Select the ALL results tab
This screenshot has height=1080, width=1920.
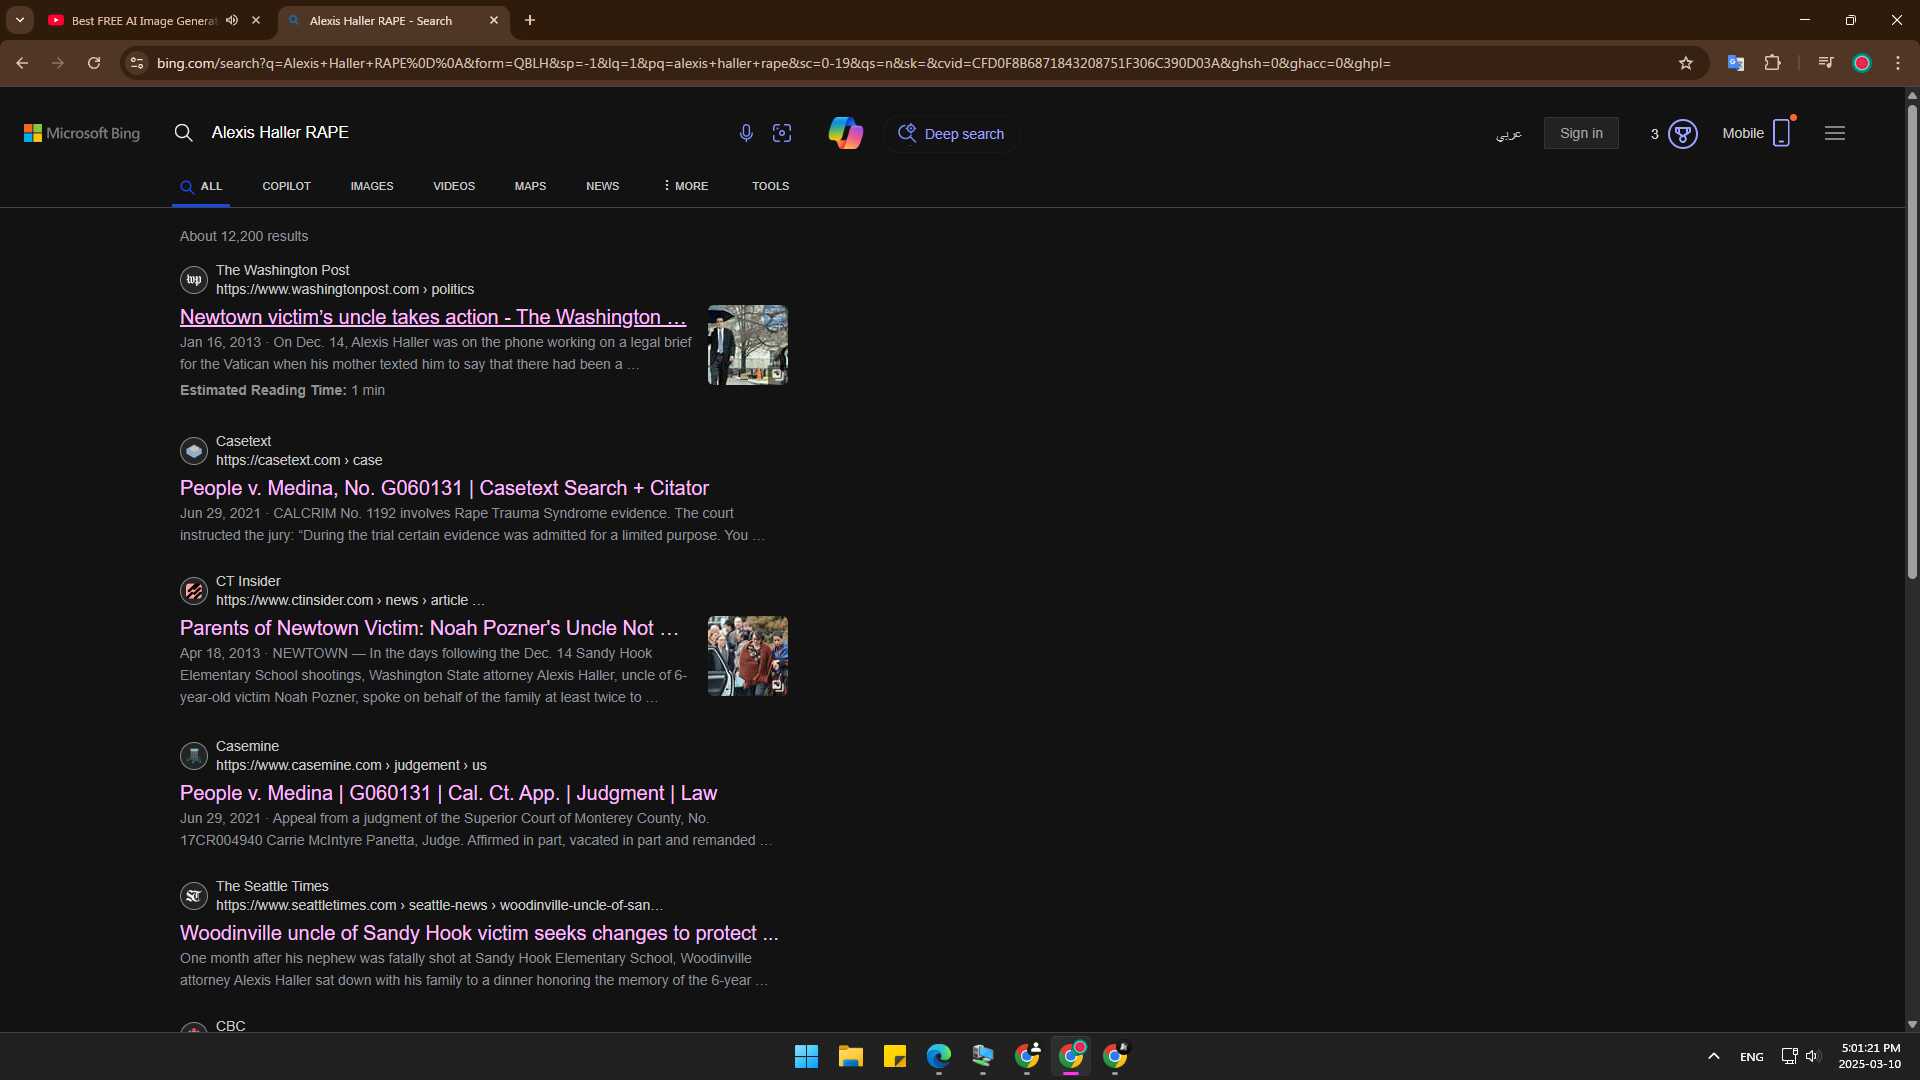pyautogui.click(x=201, y=186)
